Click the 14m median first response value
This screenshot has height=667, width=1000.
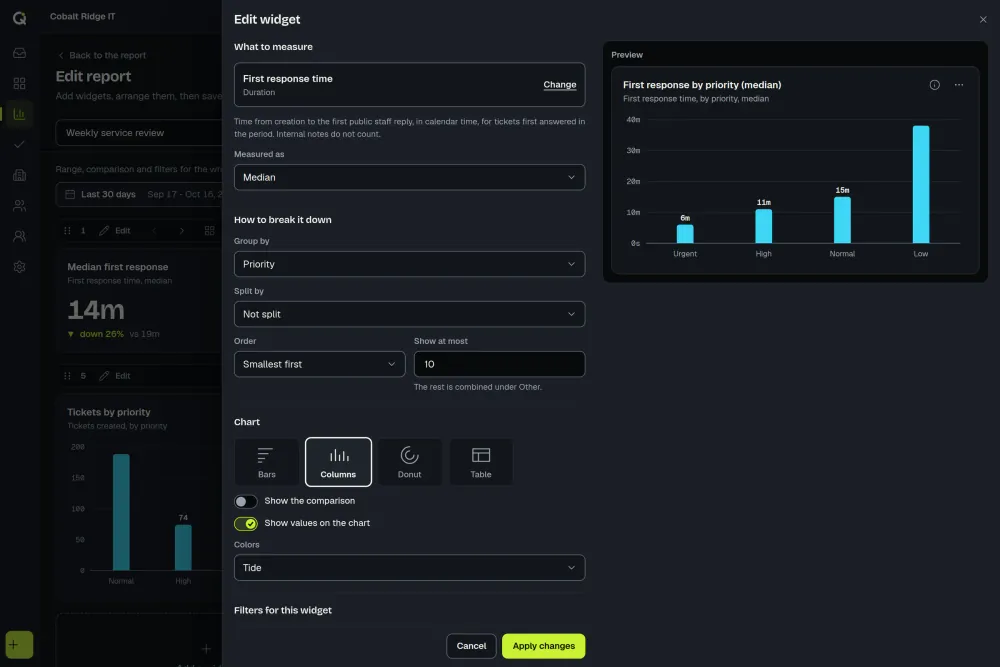pyautogui.click(x=96, y=310)
